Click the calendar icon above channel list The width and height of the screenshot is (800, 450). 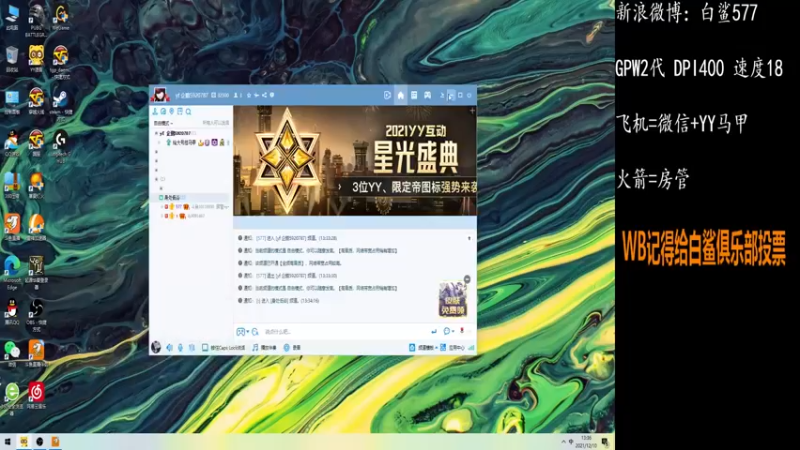coord(180,111)
